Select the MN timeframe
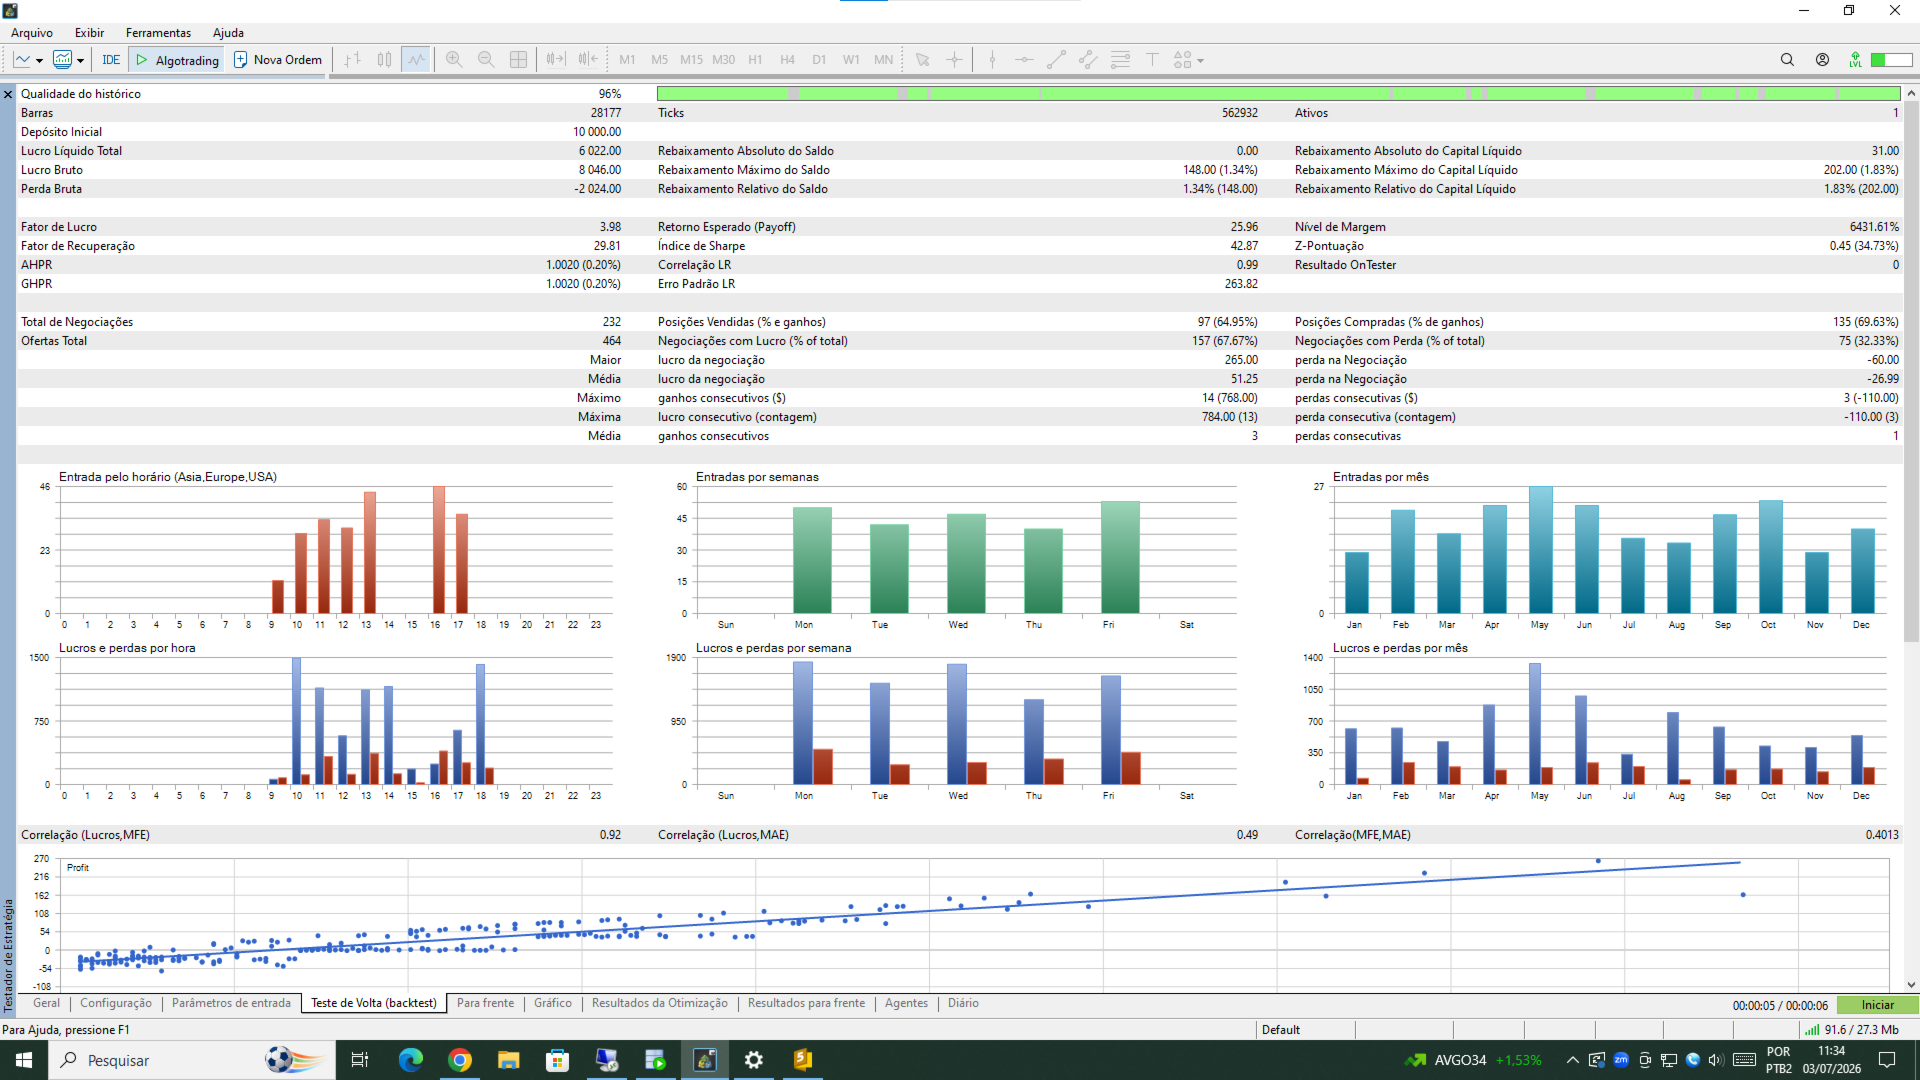This screenshot has width=1920, height=1080. [x=883, y=60]
